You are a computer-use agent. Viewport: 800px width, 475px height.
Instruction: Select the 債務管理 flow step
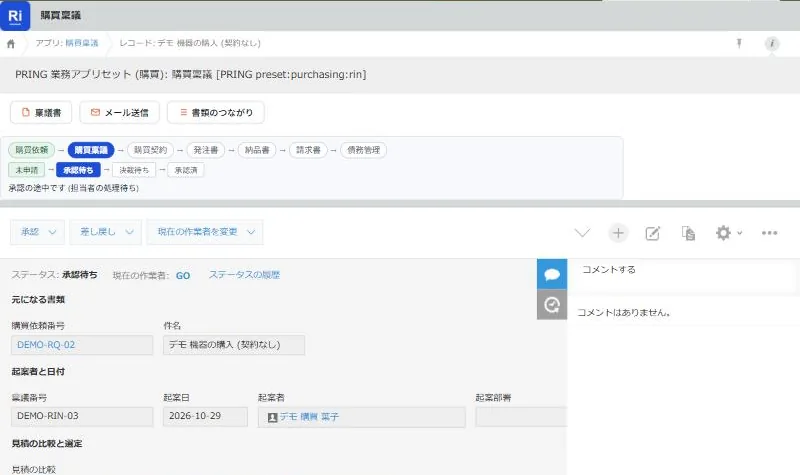click(x=363, y=150)
